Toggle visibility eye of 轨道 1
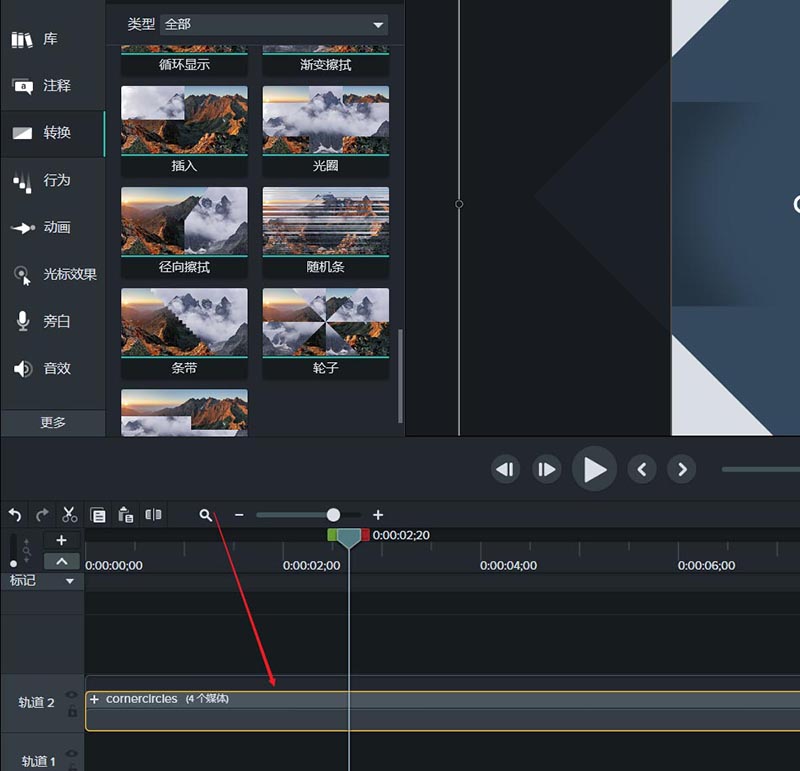This screenshot has width=800, height=771. pyautogui.click(x=71, y=754)
